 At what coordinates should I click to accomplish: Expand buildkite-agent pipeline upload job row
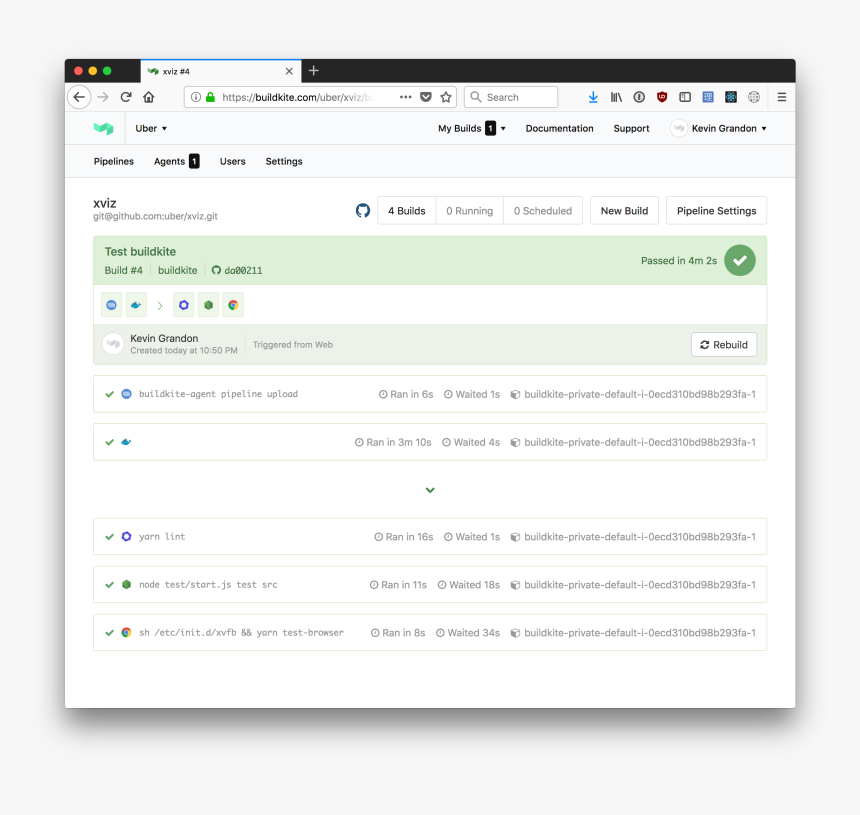click(x=430, y=394)
